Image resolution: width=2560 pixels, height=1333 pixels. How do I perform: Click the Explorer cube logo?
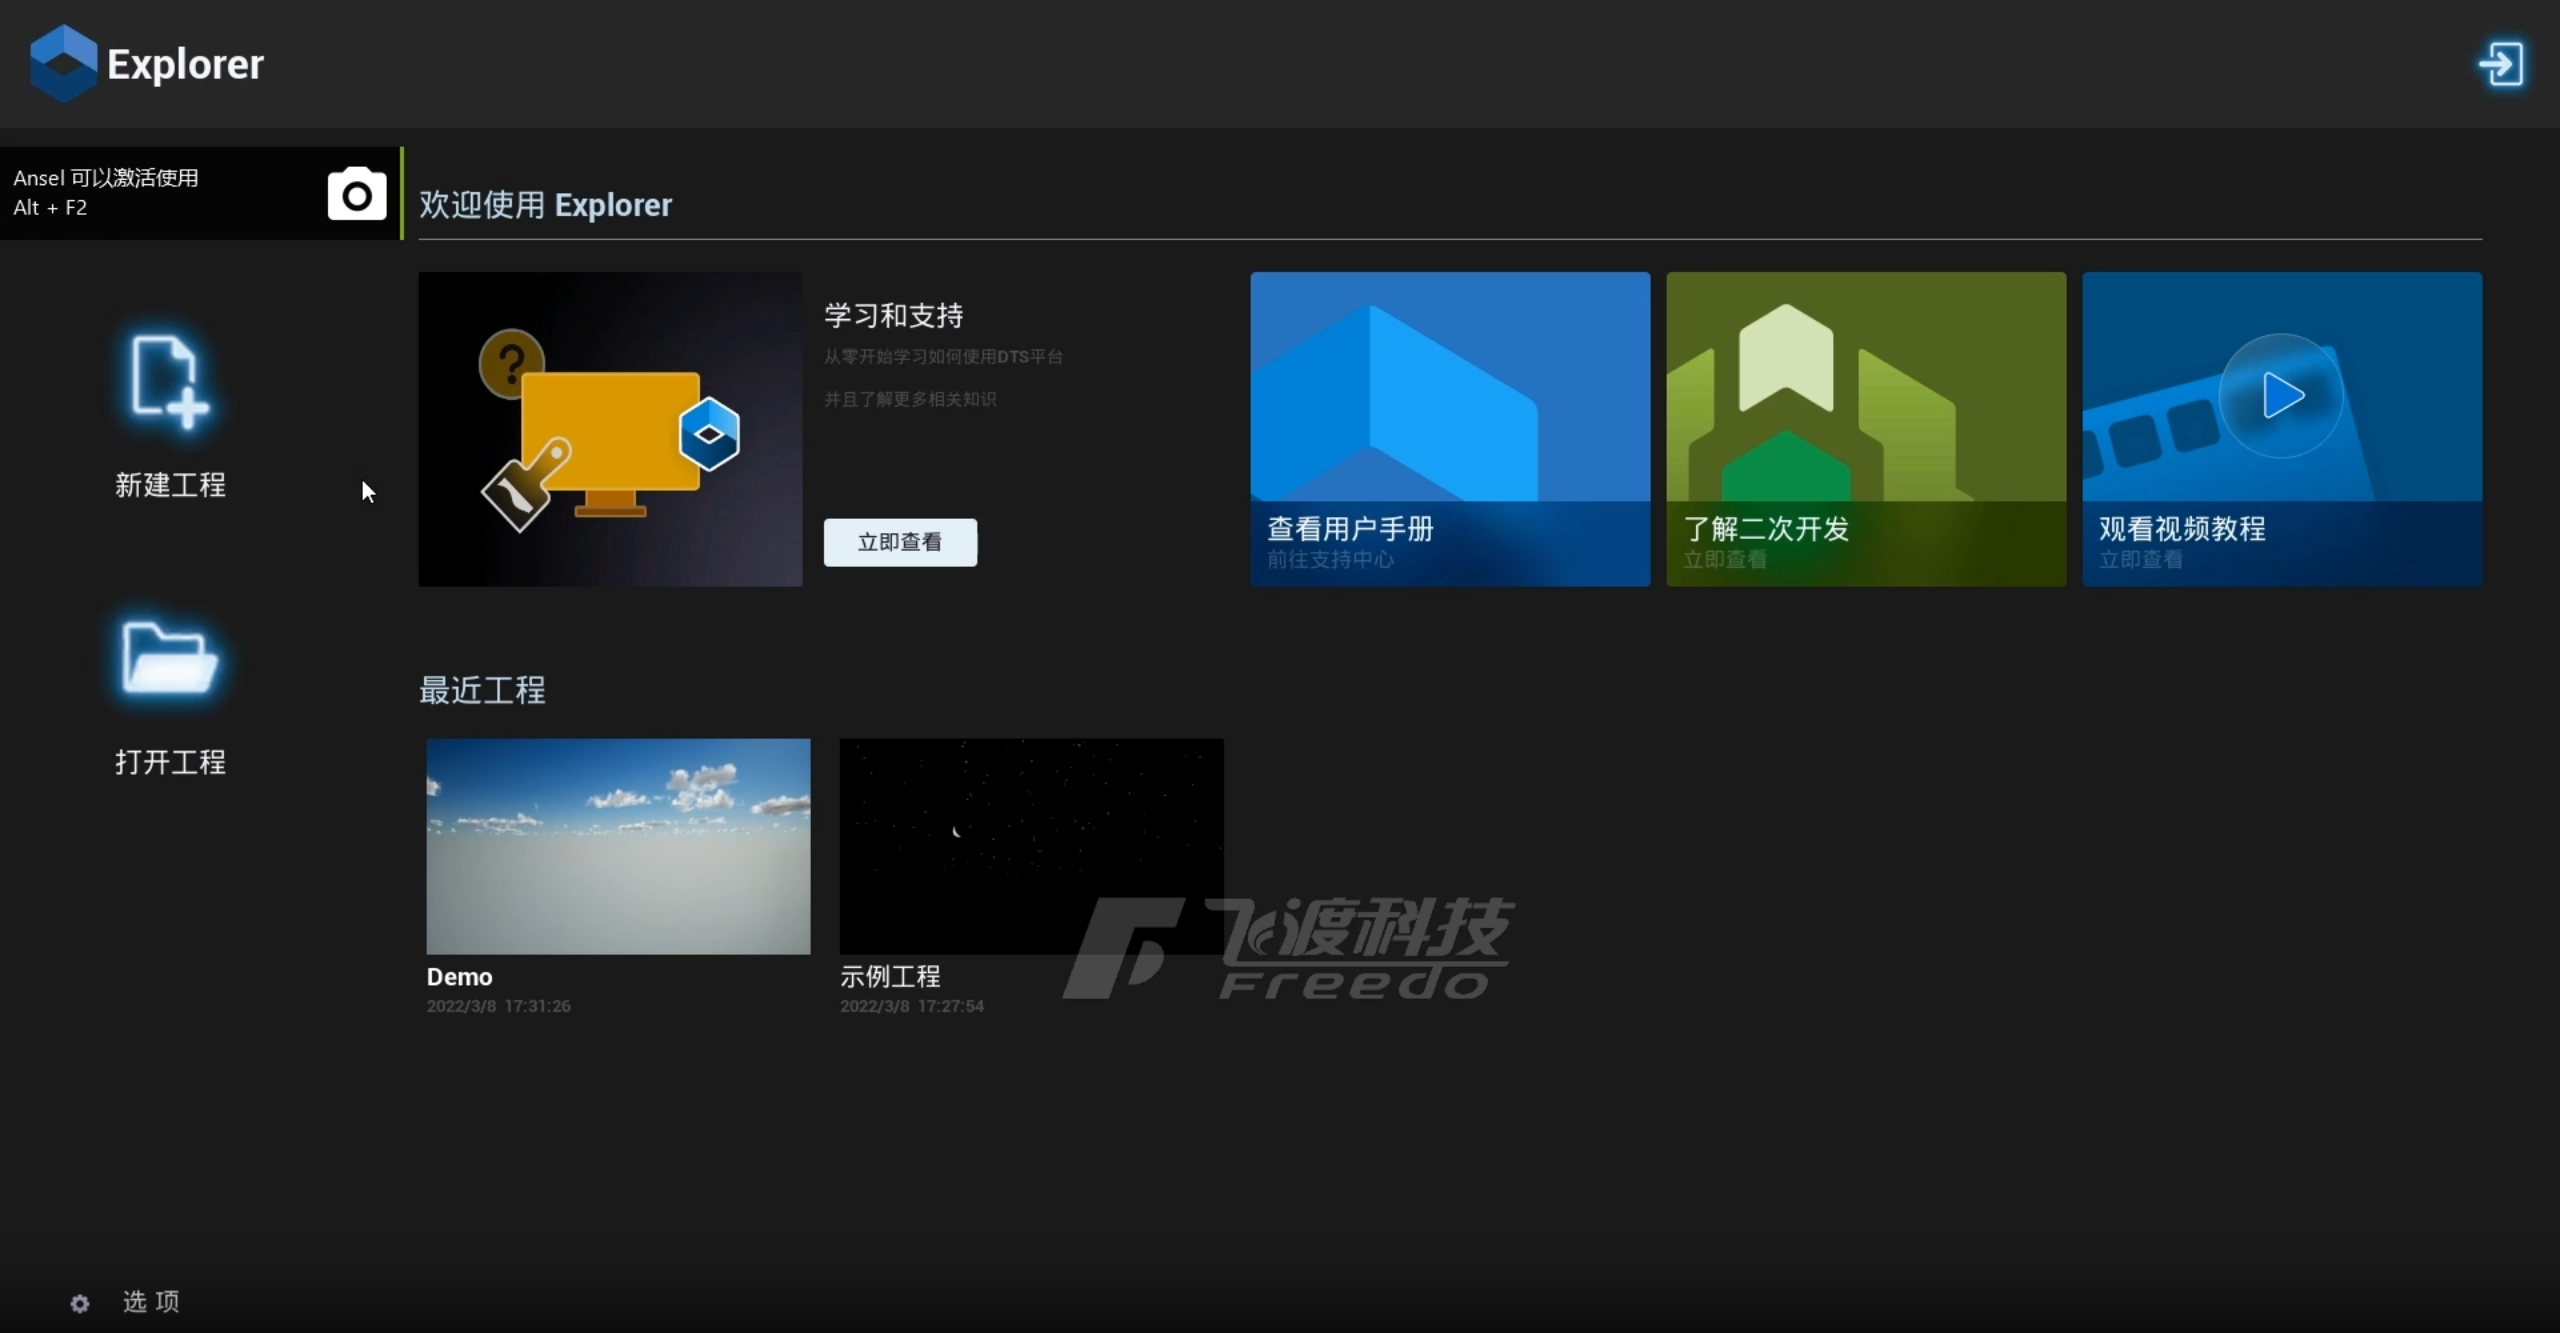63,63
